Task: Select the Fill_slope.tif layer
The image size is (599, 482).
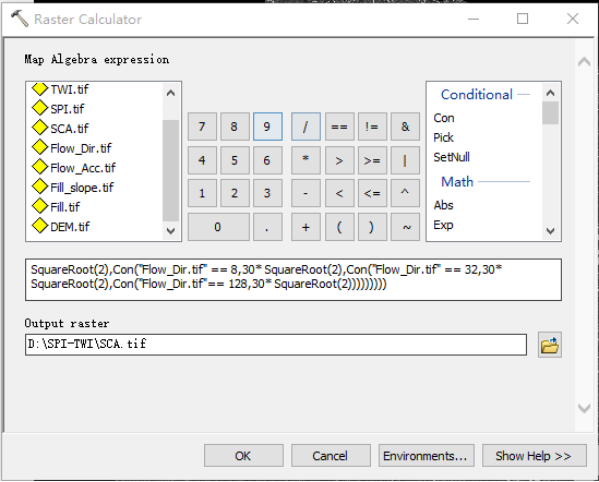Action: pyautogui.click(x=82, y=188)
